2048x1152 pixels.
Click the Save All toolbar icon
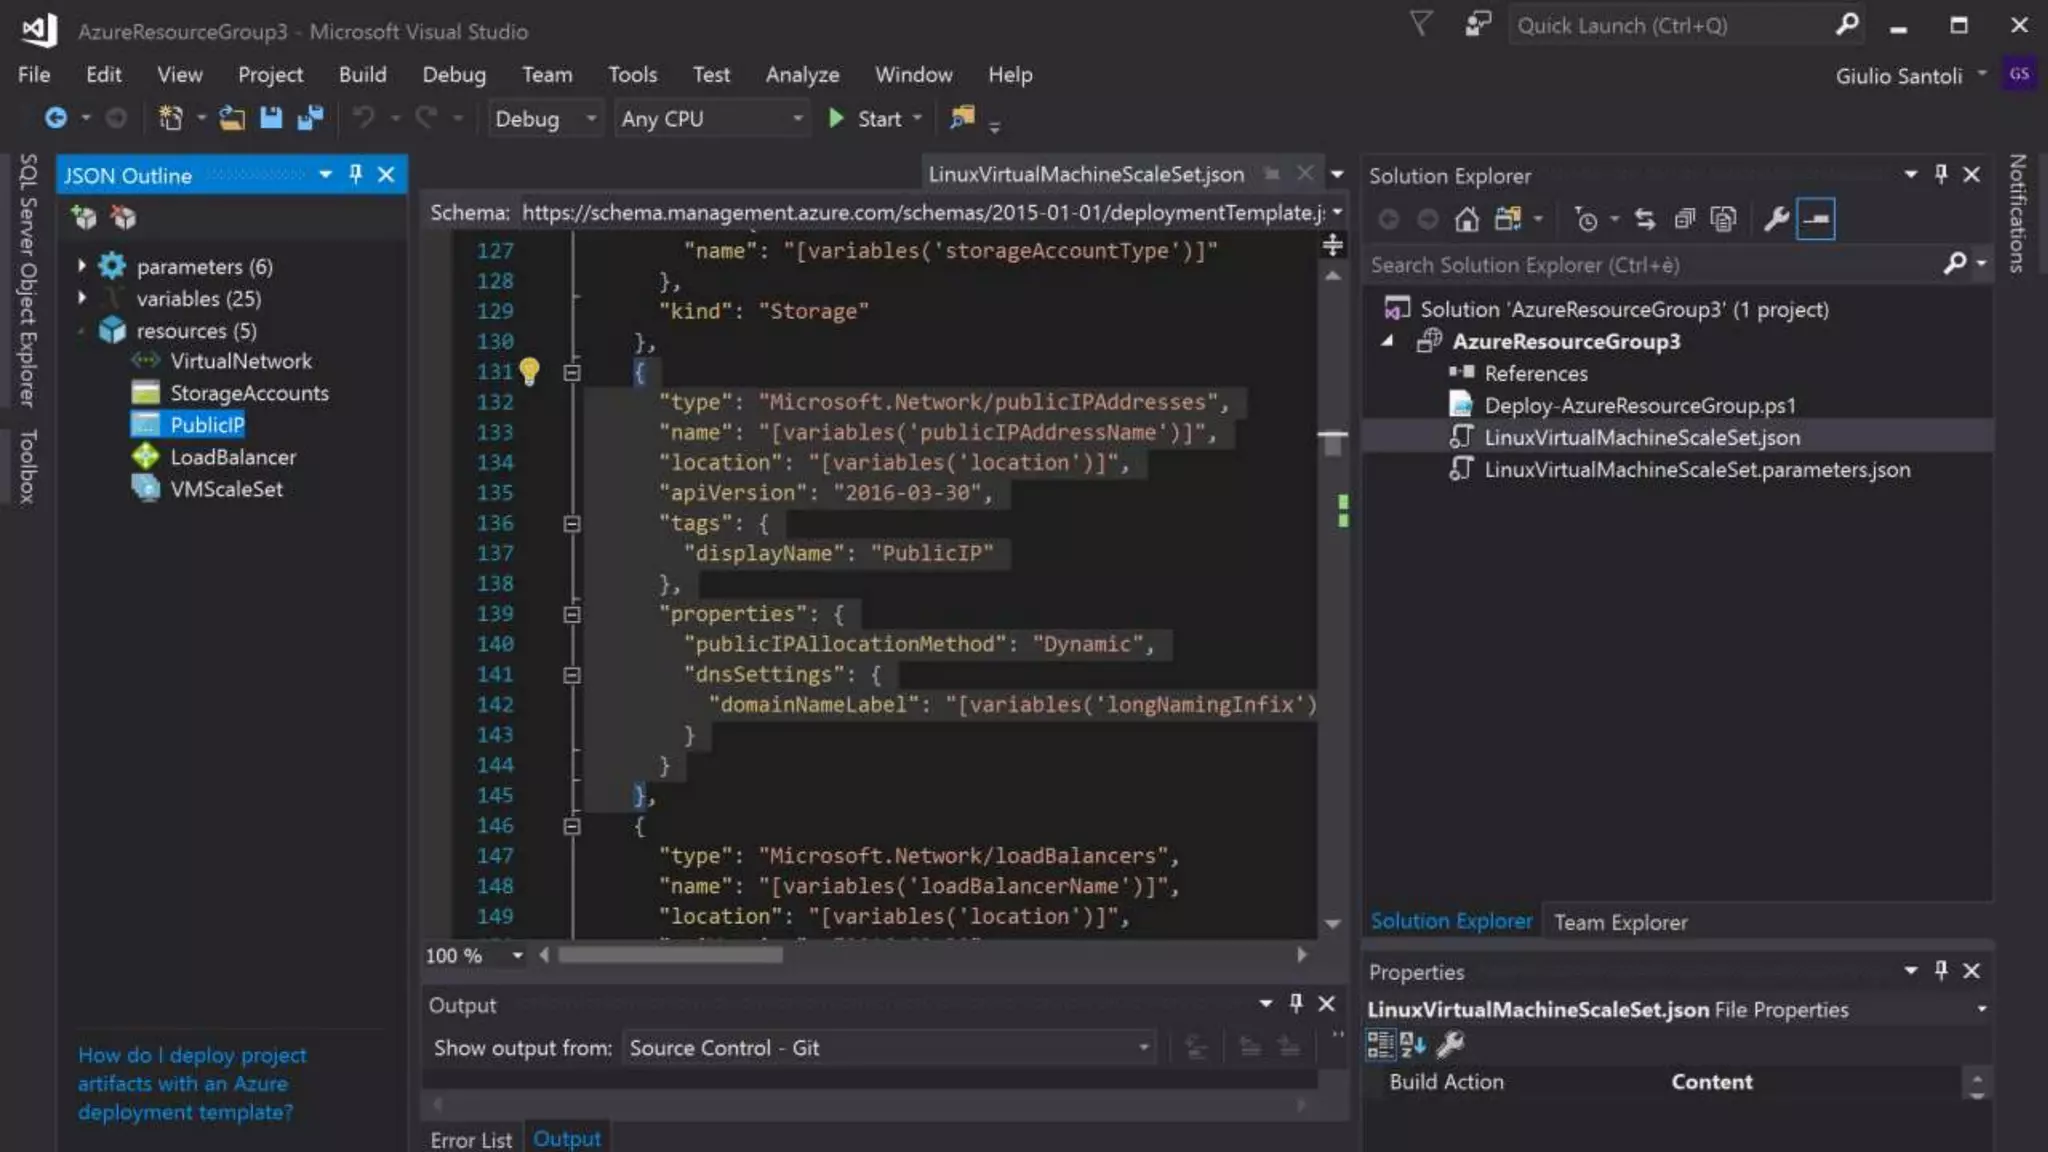tap(311, 118)
